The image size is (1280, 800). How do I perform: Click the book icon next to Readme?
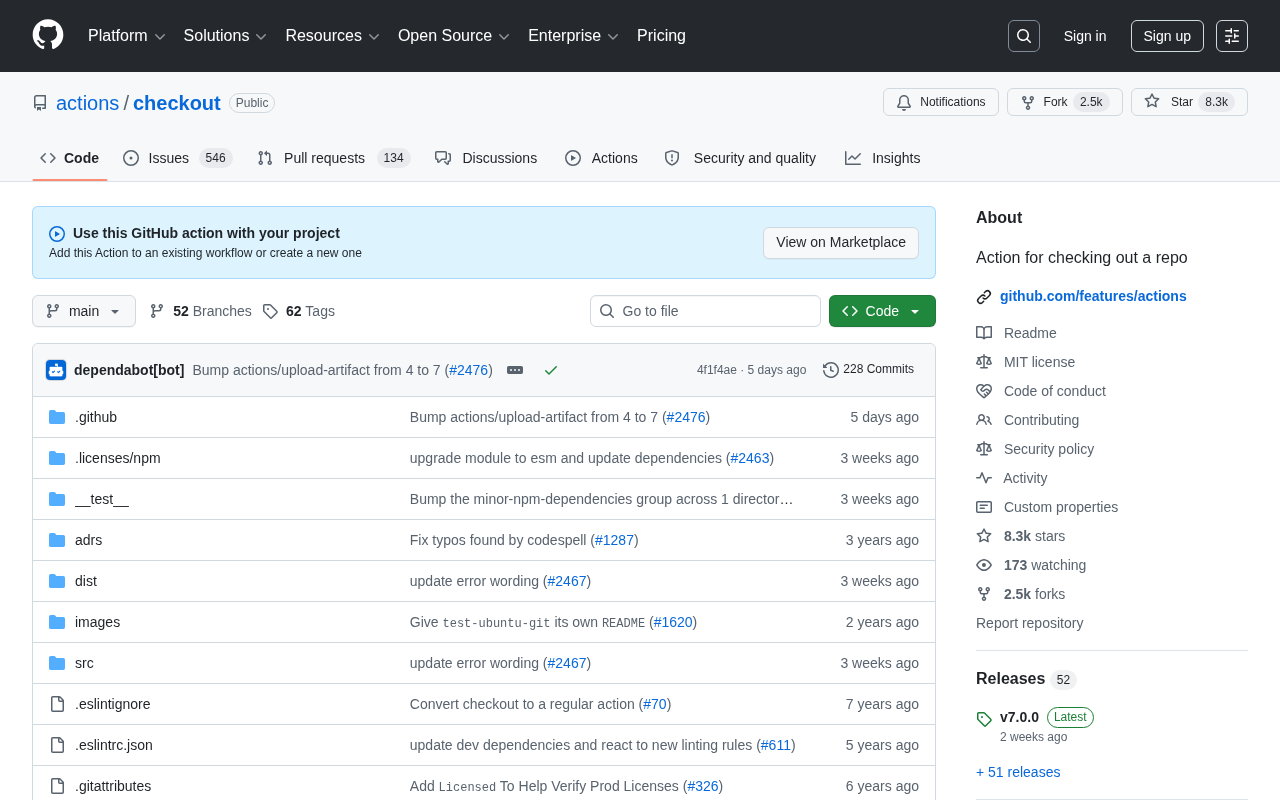point(984,333)
